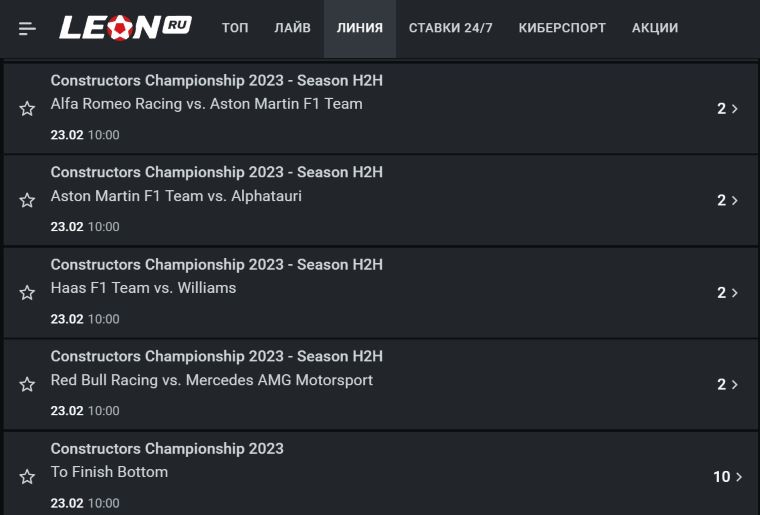Go to СТАВКИ 24/7 section
760x515 pixels.
coord(450,28)
